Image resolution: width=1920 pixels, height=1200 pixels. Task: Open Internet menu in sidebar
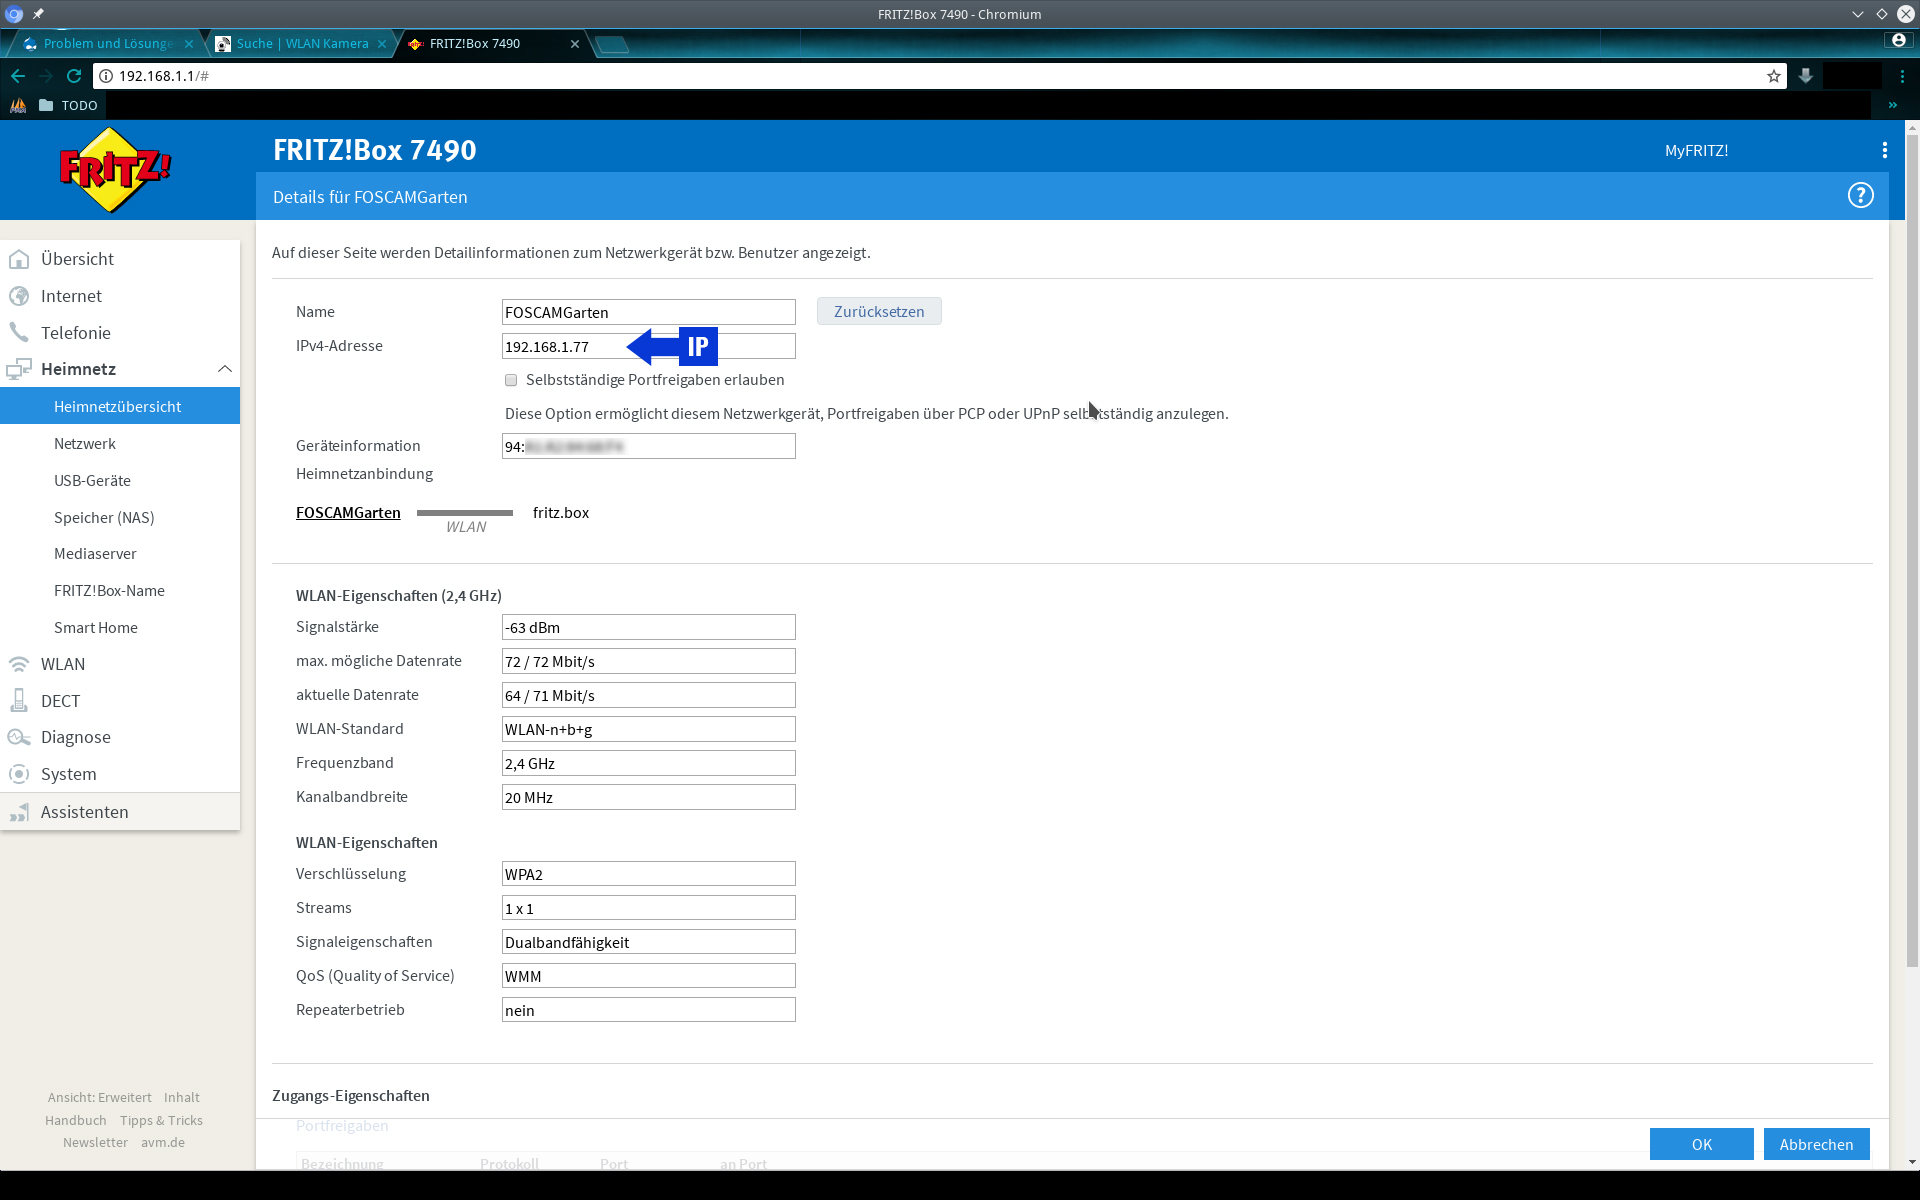point(120,296)
